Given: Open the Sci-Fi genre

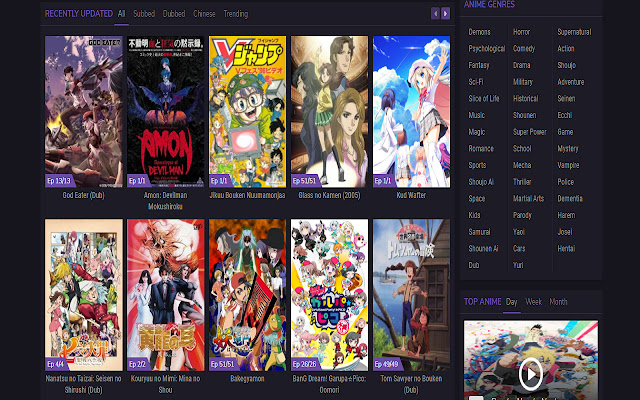Looking at the screenshot, I should [476, 82].
